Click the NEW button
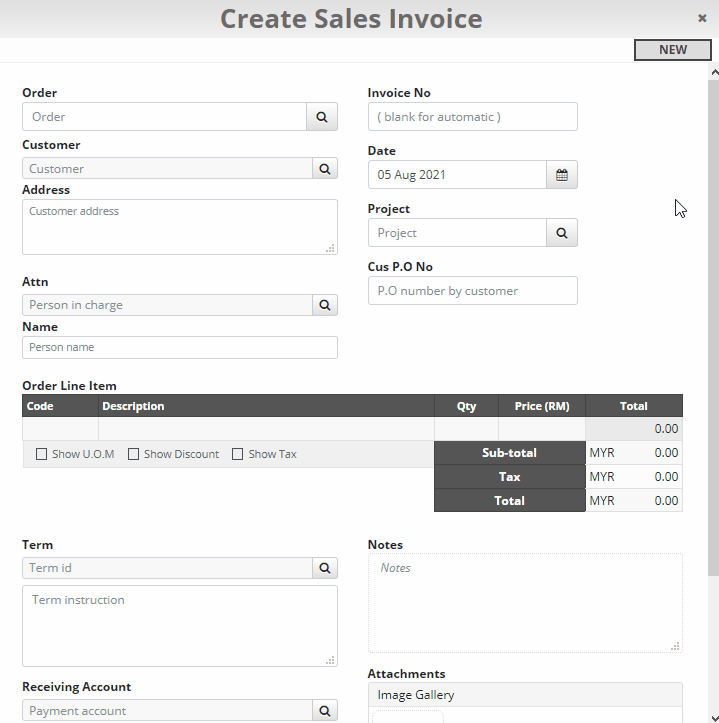719x723 pixels. (673, 50)
